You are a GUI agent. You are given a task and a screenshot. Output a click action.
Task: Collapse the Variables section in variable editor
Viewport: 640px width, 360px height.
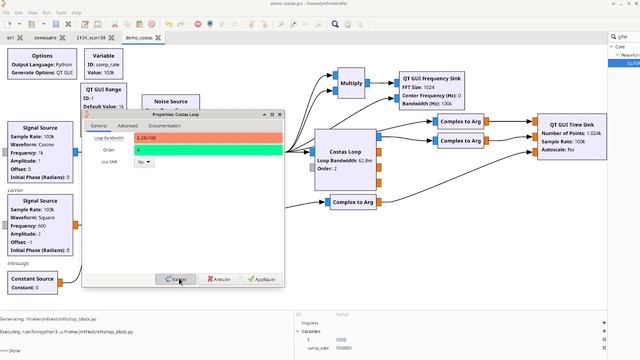[298, 331]
